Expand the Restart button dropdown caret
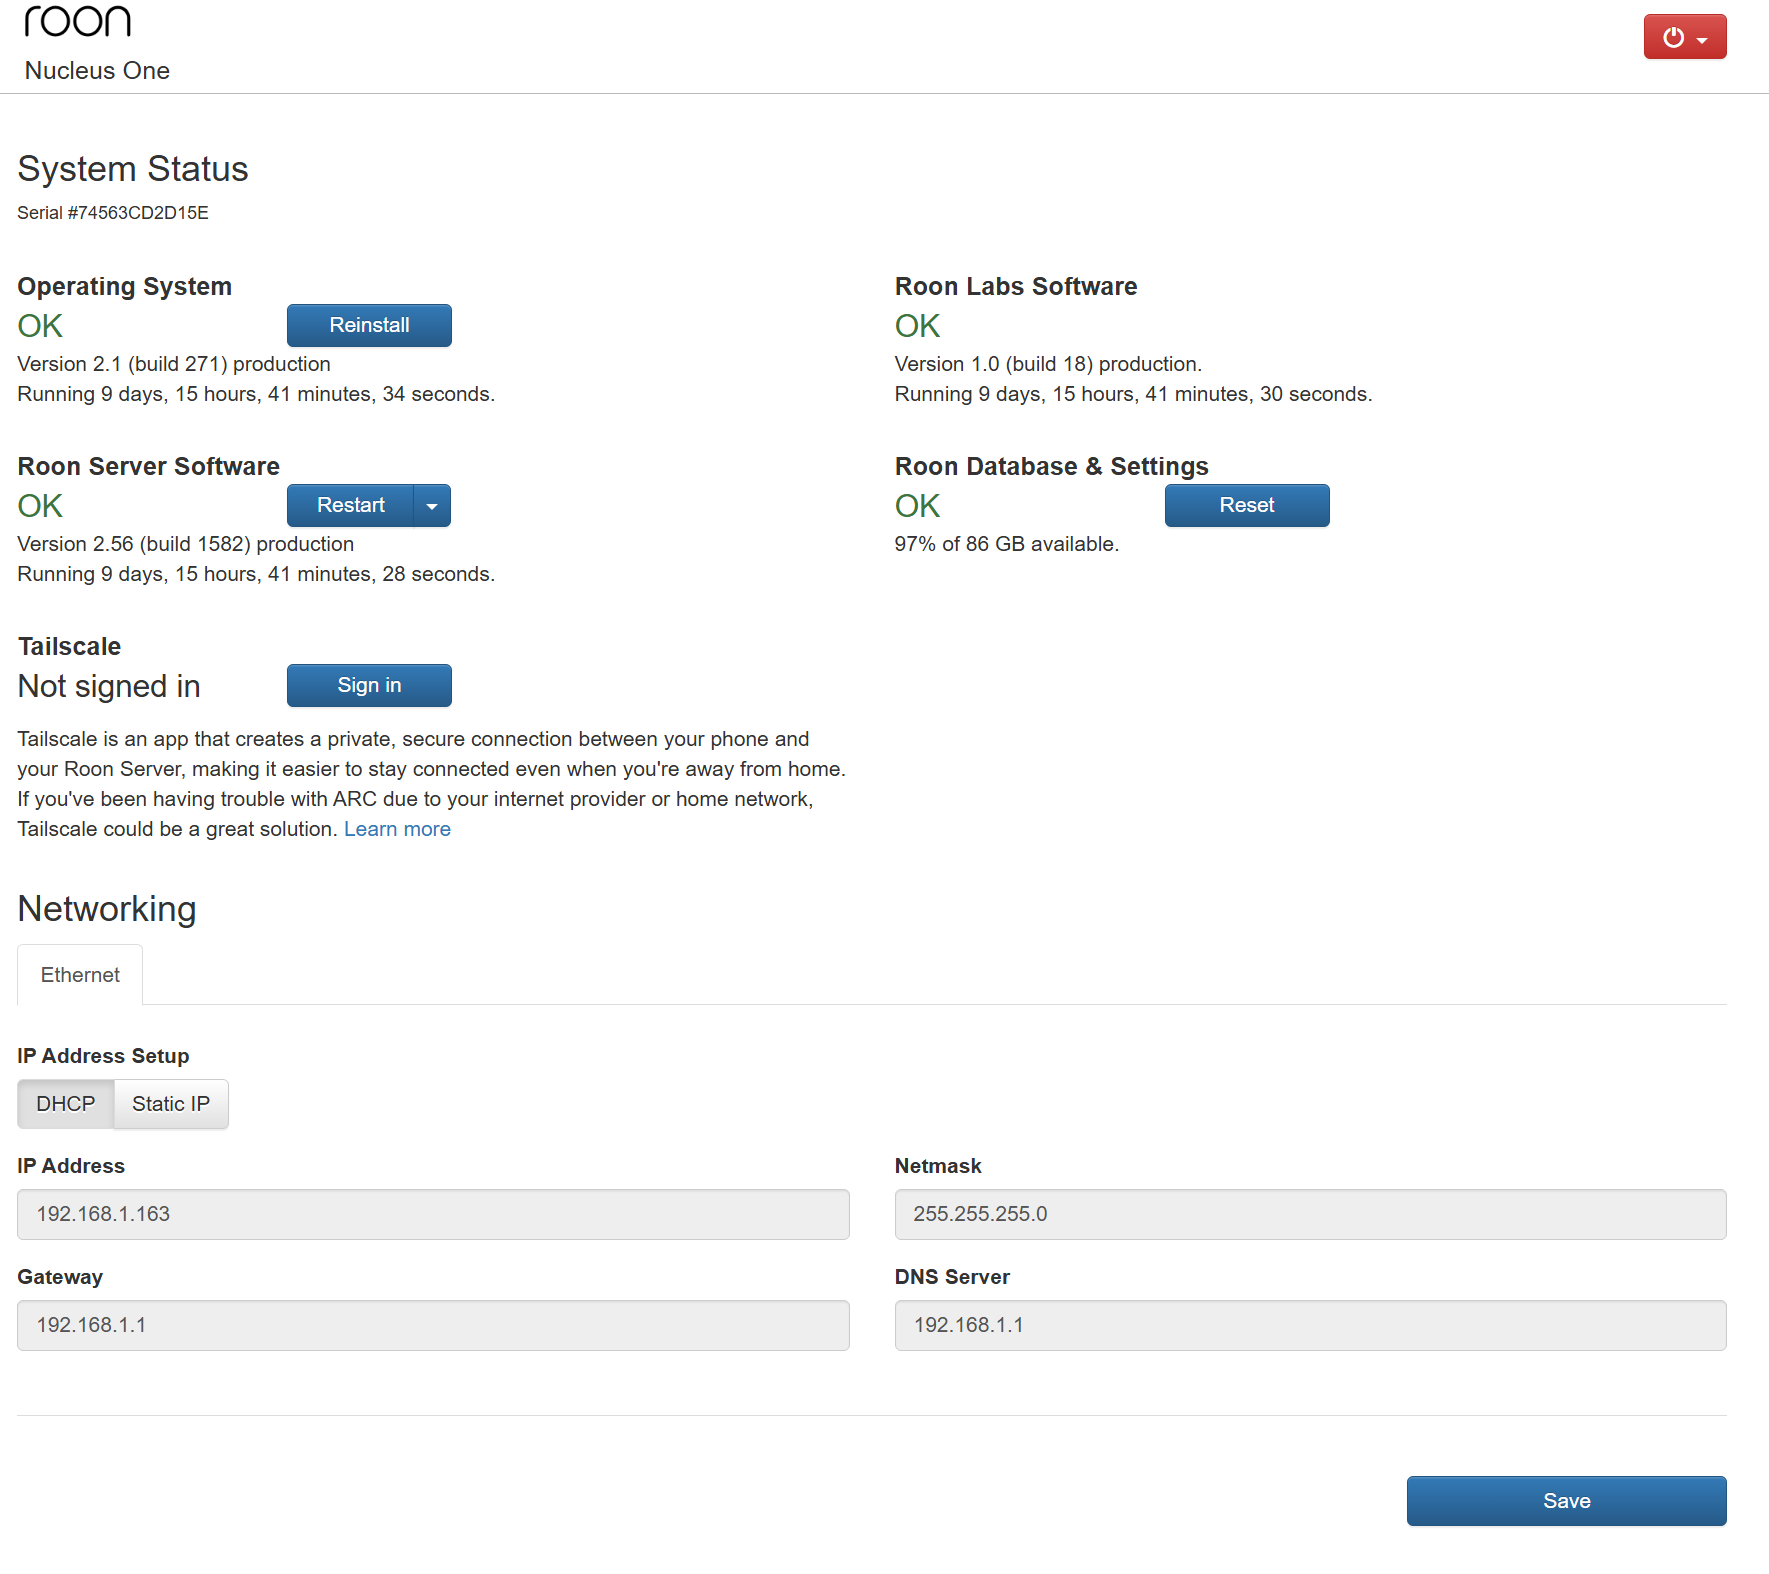The width and height of the screenshot is (1769, 1574). point(432,506)
